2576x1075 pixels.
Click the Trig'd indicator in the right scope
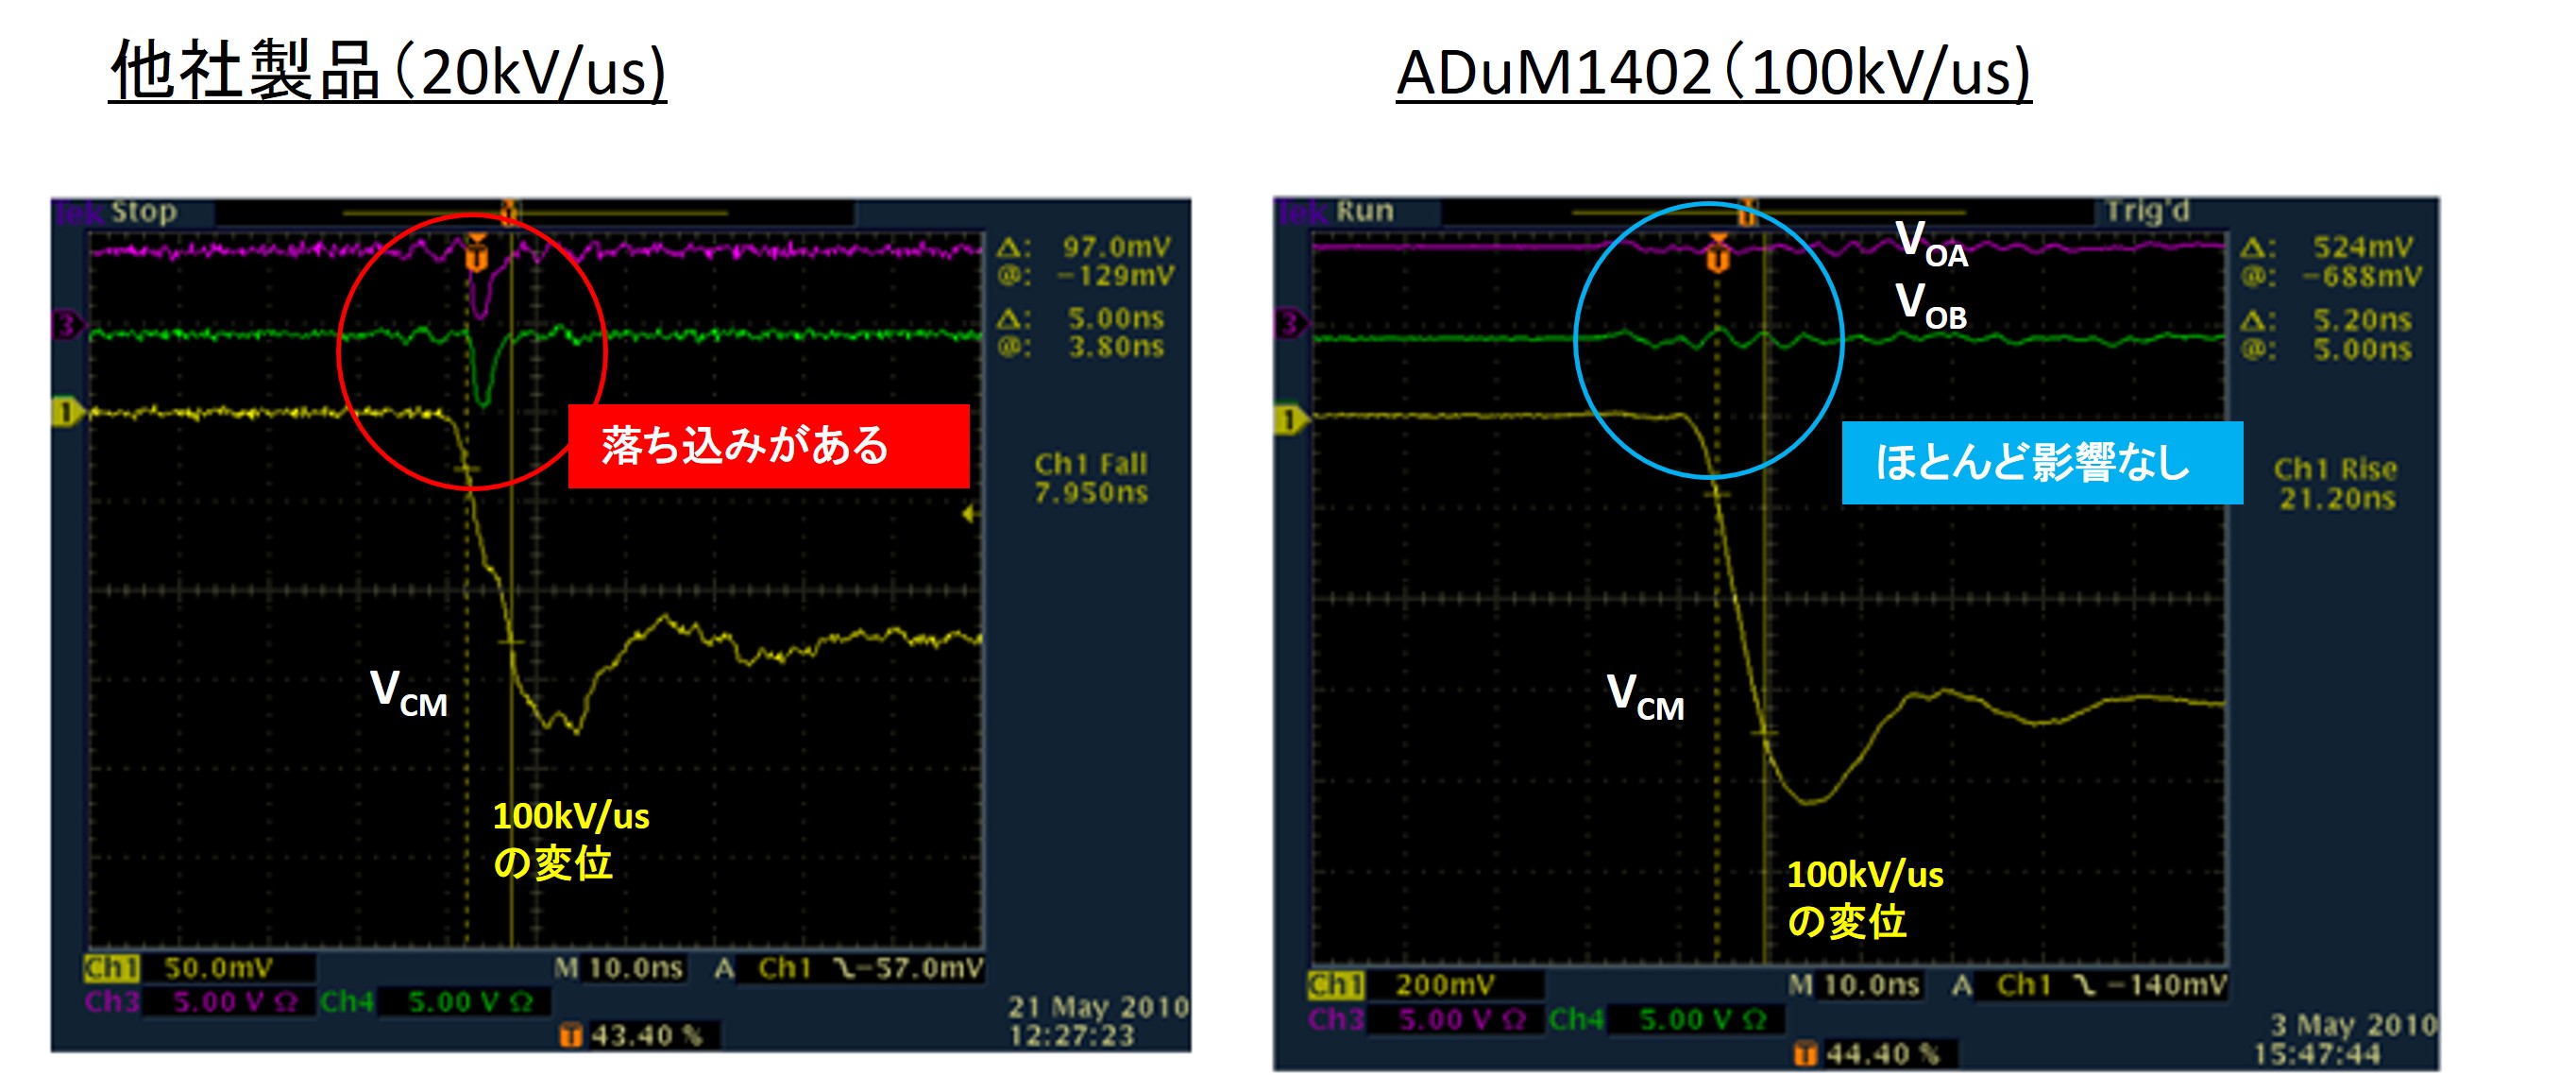pyautogui.click(x=2148, y=211)
